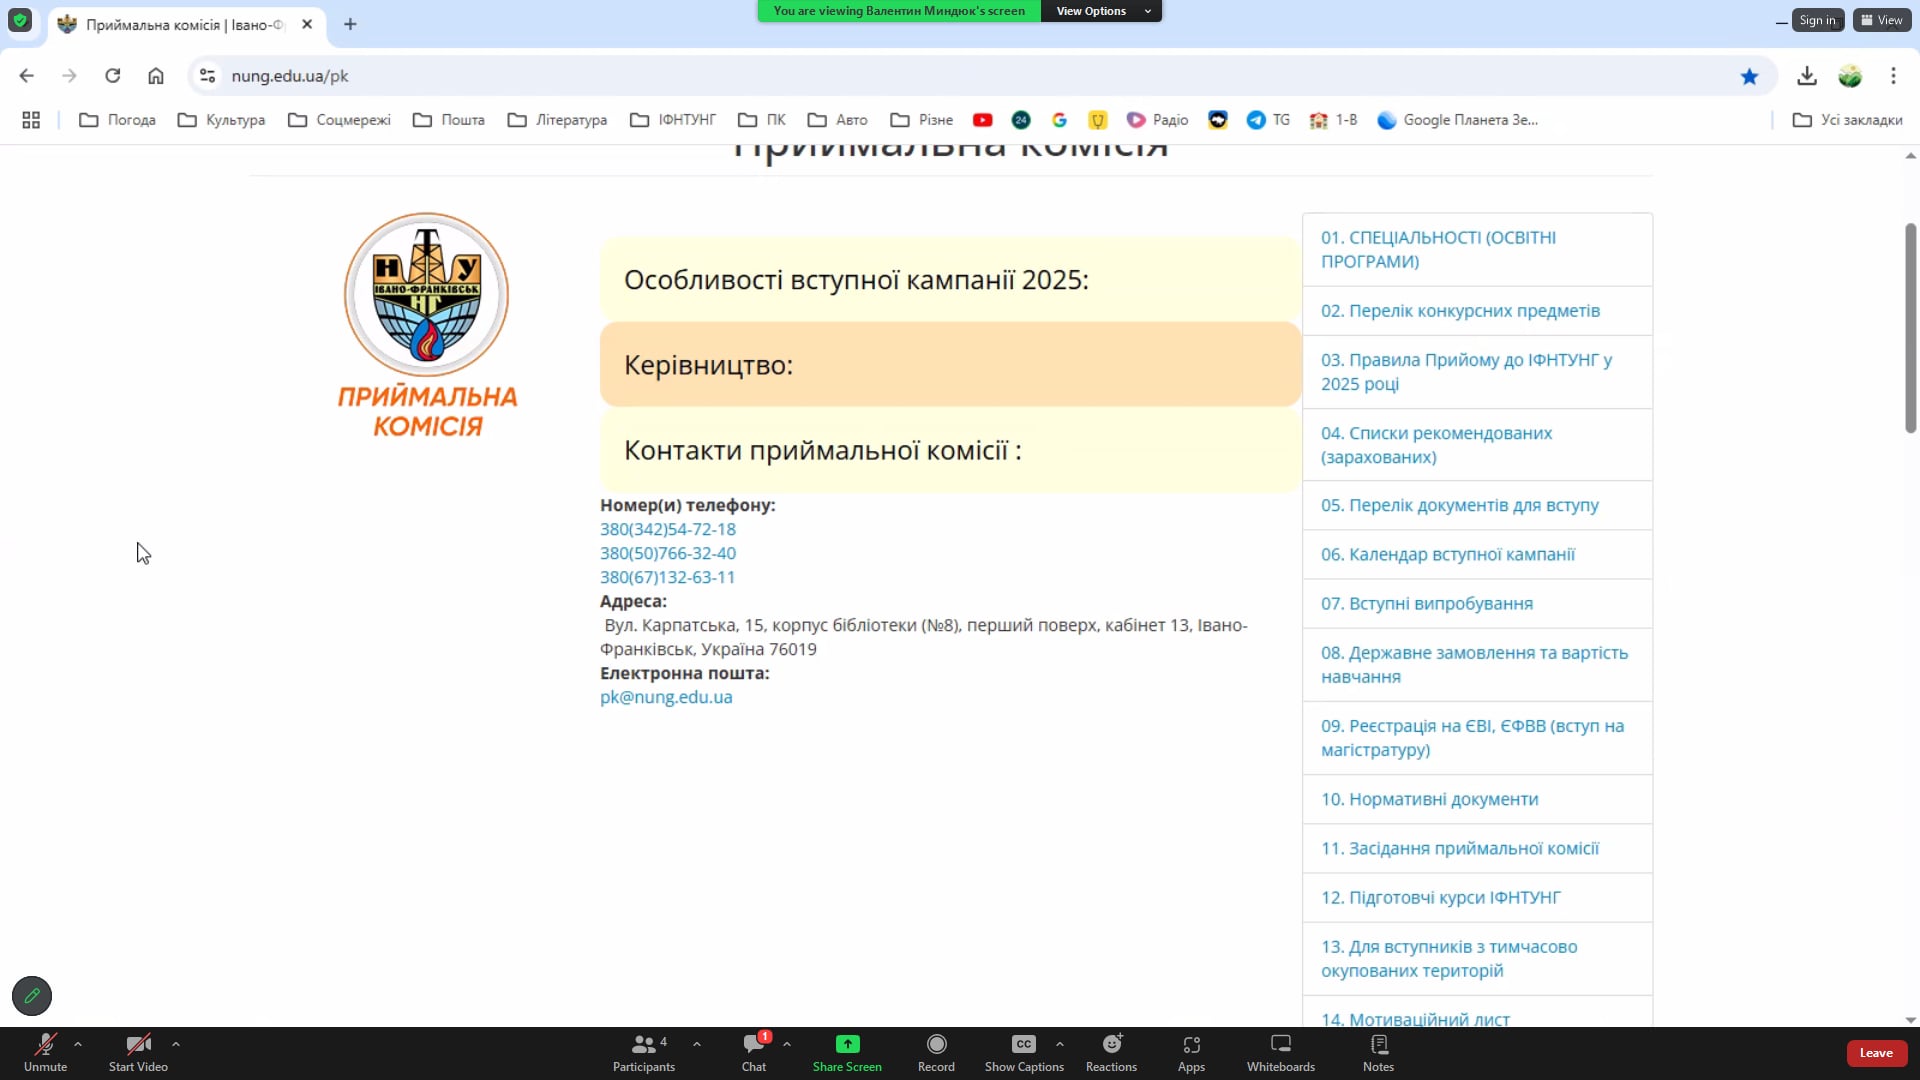
Task: Open Література bookmark folder
Action: click(x=557, y=120)
